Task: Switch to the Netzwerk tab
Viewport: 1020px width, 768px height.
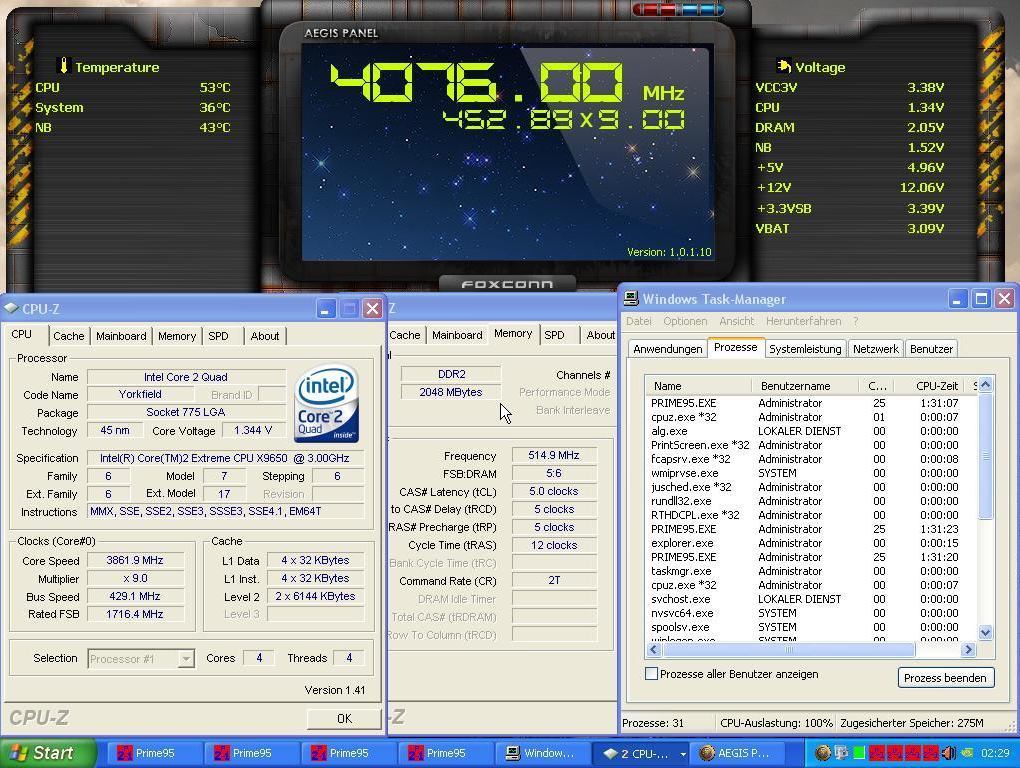Action: [x=876, y=349]
